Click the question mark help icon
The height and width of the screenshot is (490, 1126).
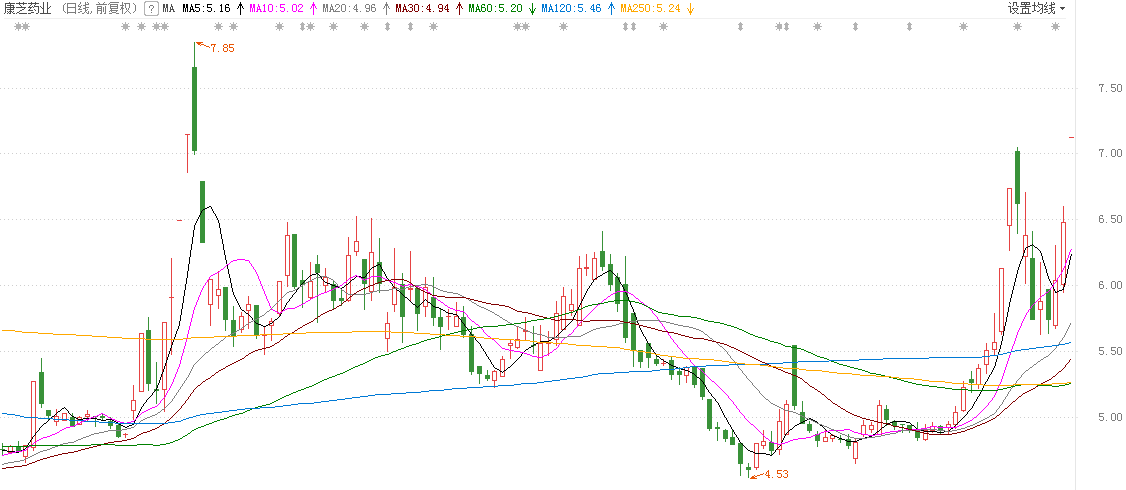click(x=150, y=8)
